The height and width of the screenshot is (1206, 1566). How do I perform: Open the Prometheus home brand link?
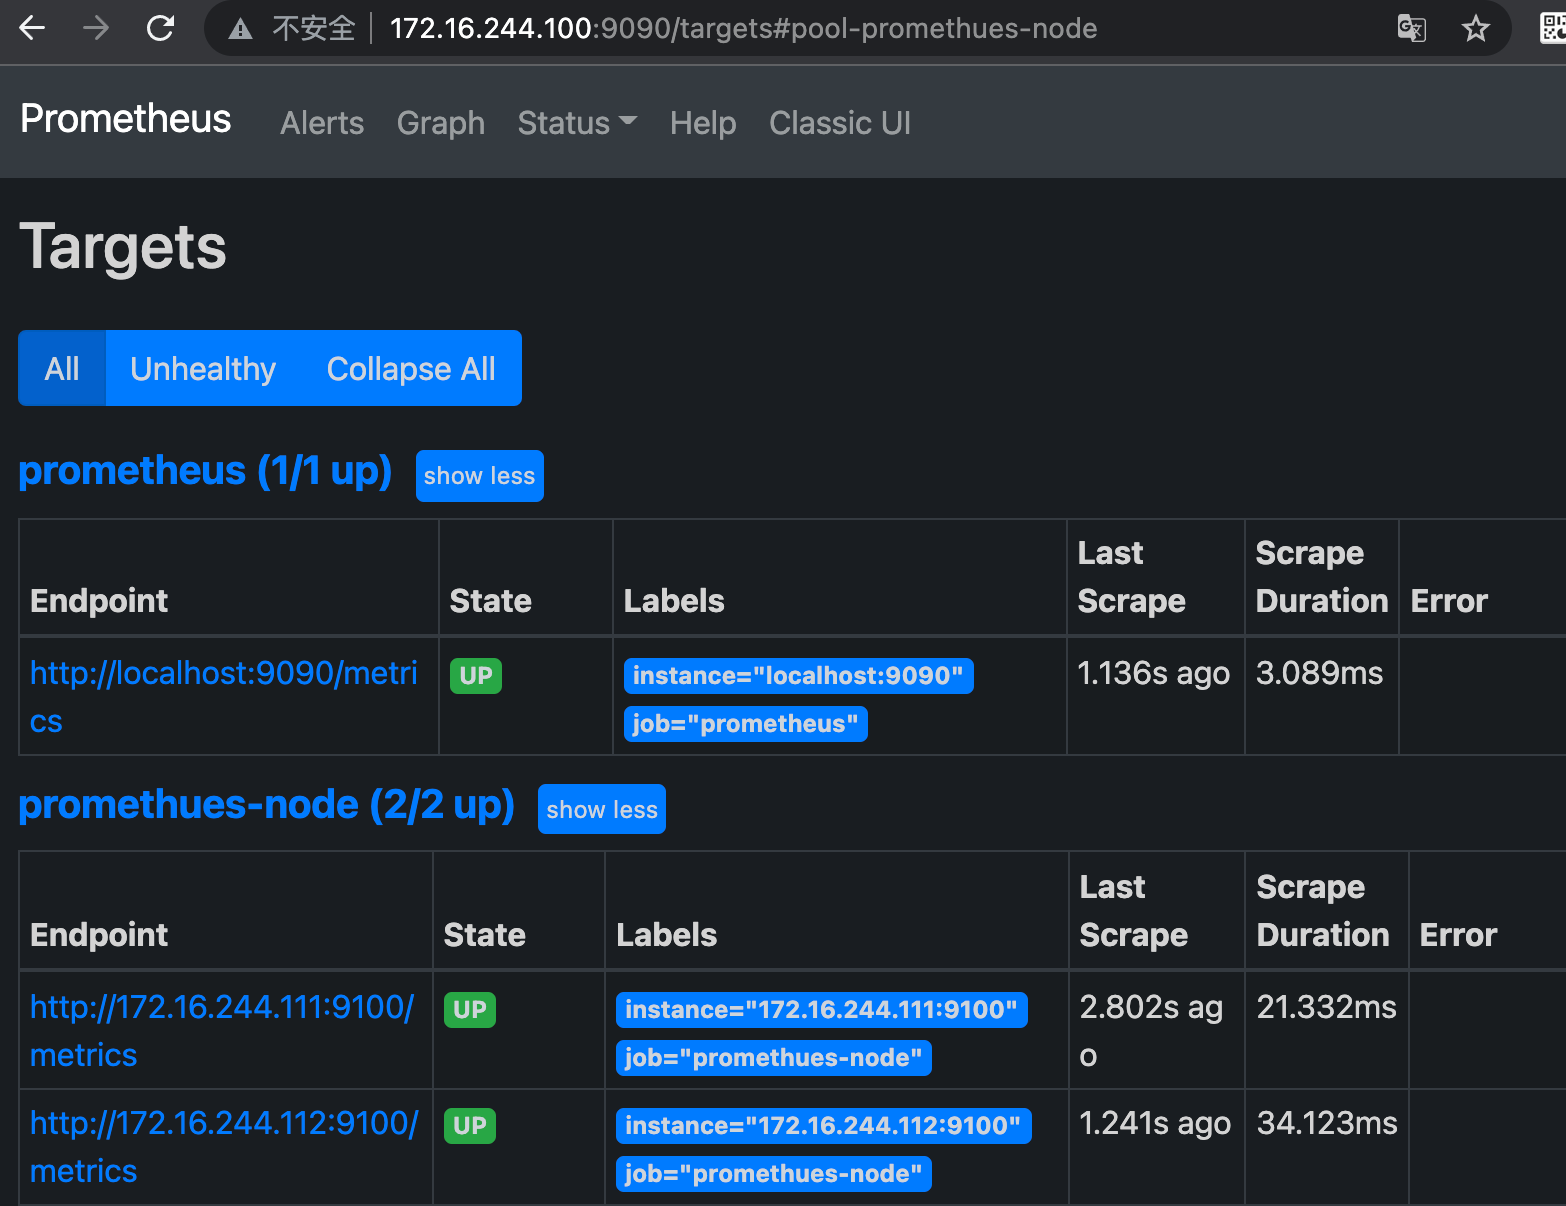126,119
